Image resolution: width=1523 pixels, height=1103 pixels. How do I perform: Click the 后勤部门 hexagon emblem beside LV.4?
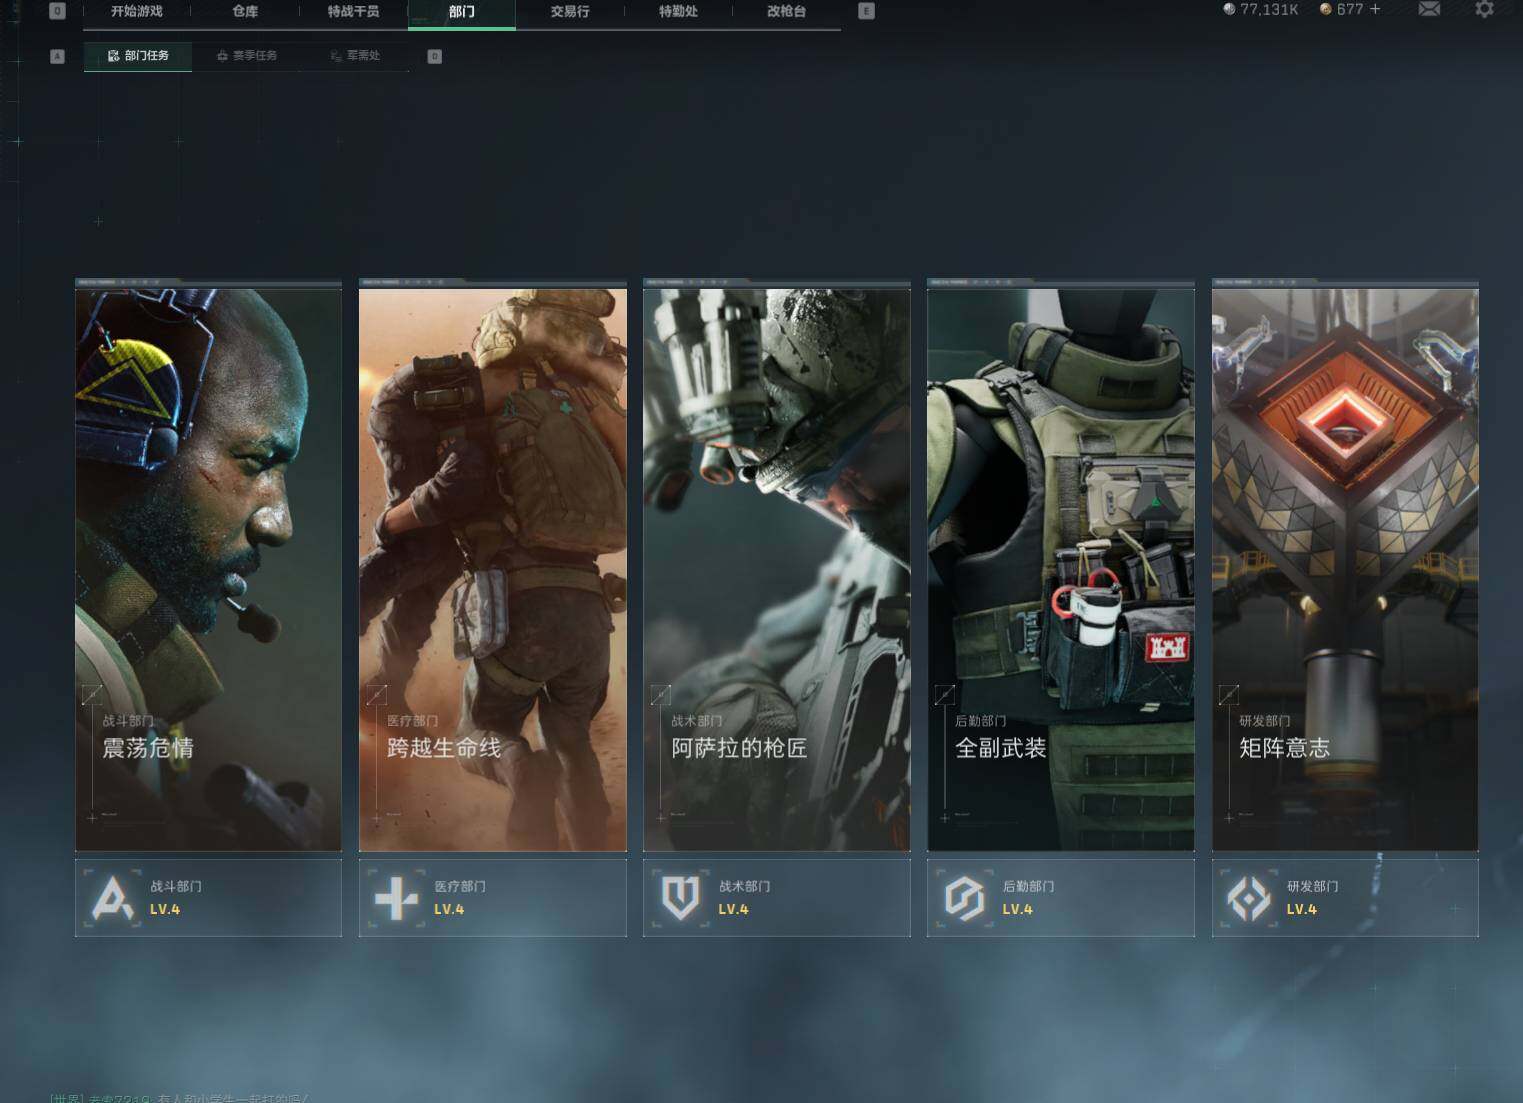[x=964, y=898]
